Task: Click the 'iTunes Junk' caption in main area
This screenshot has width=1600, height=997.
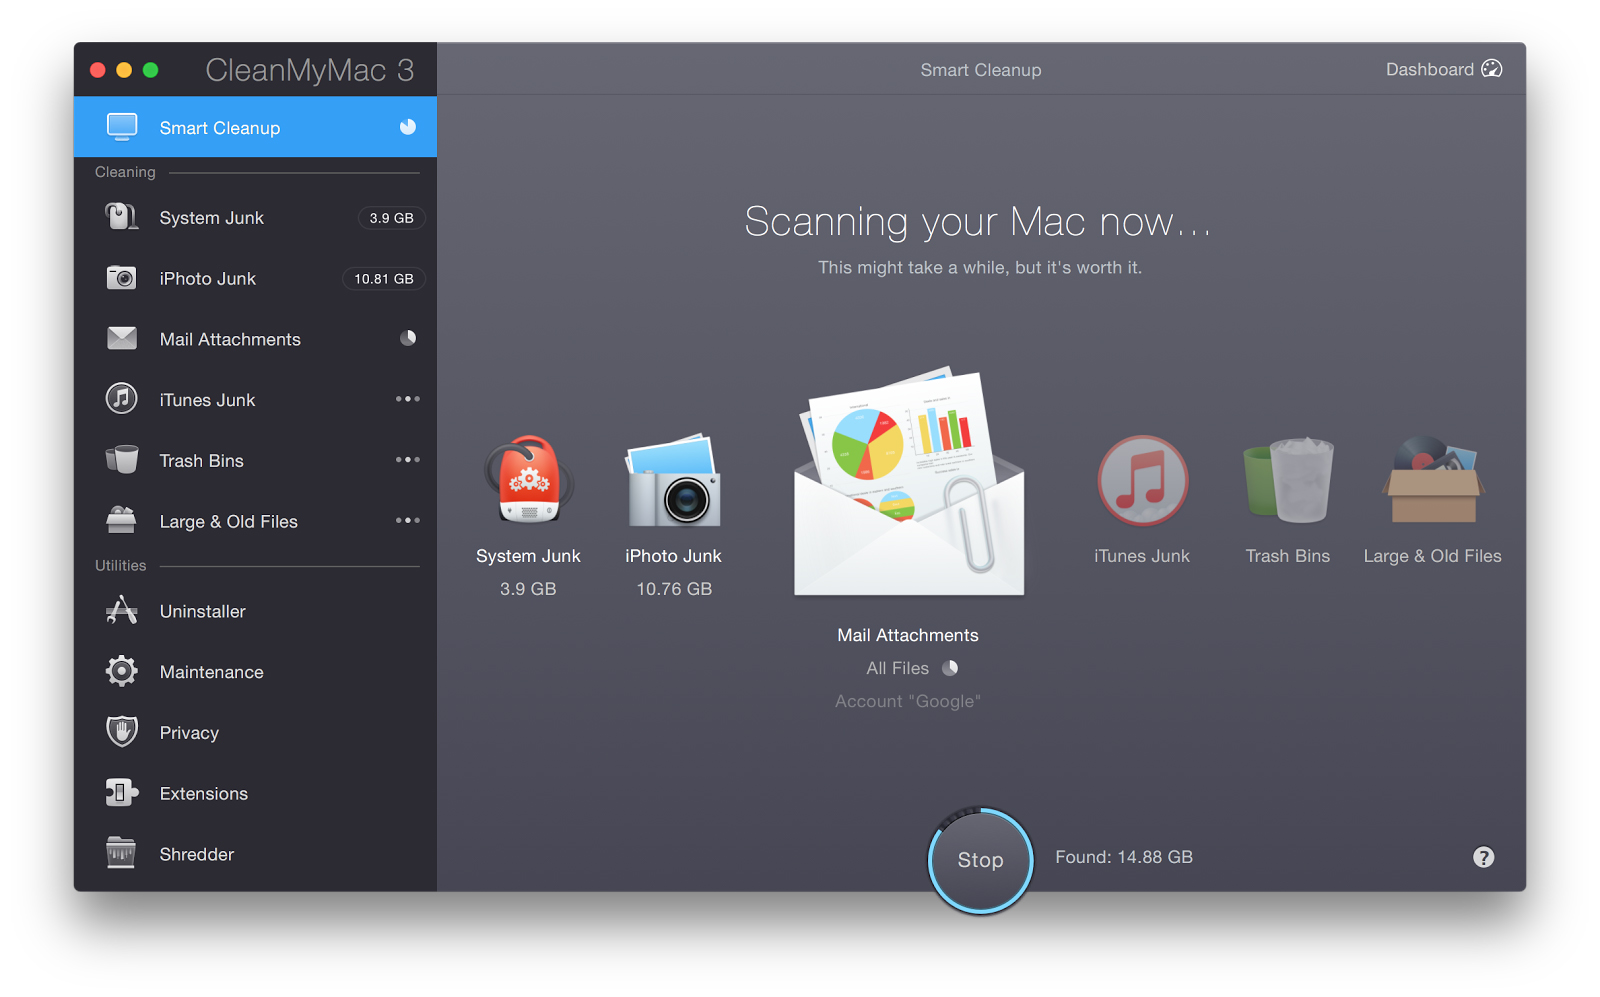Action: [x=1142, y=556]
